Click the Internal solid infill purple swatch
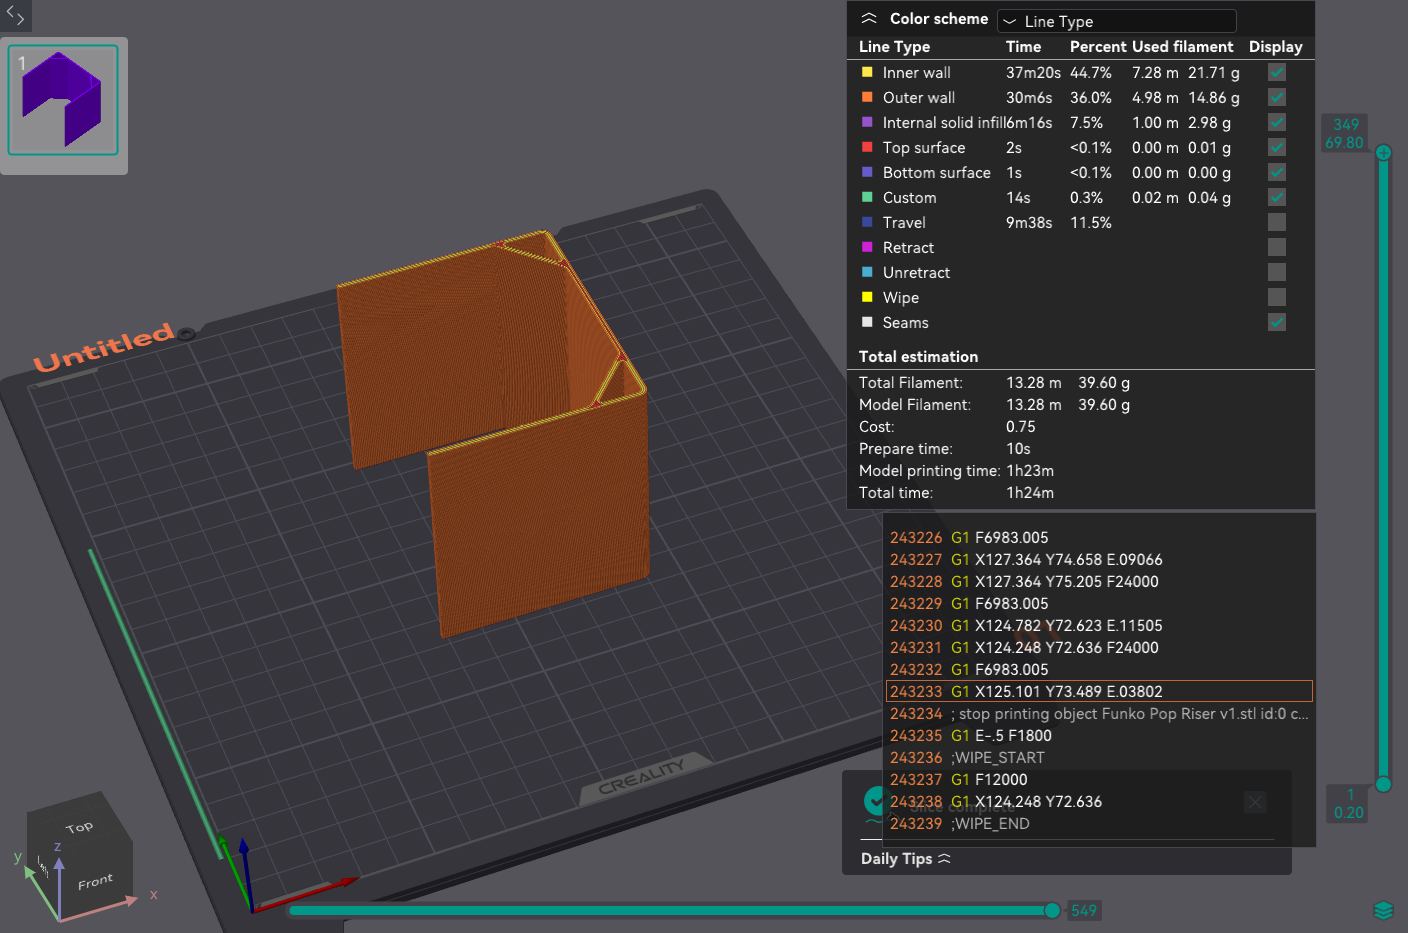The image size is (1408, 933). [867, 122]
